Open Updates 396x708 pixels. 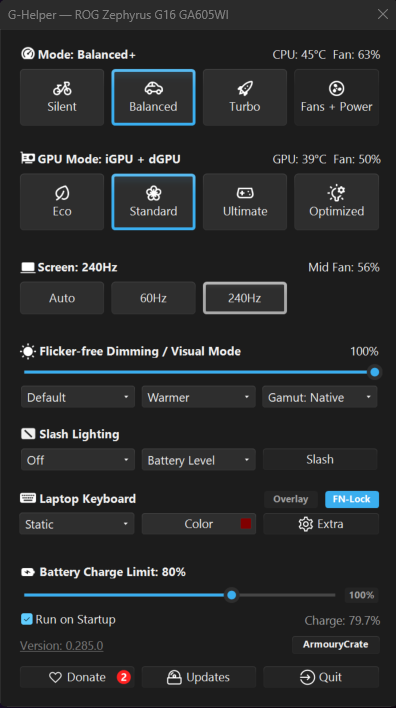[199, 677]
